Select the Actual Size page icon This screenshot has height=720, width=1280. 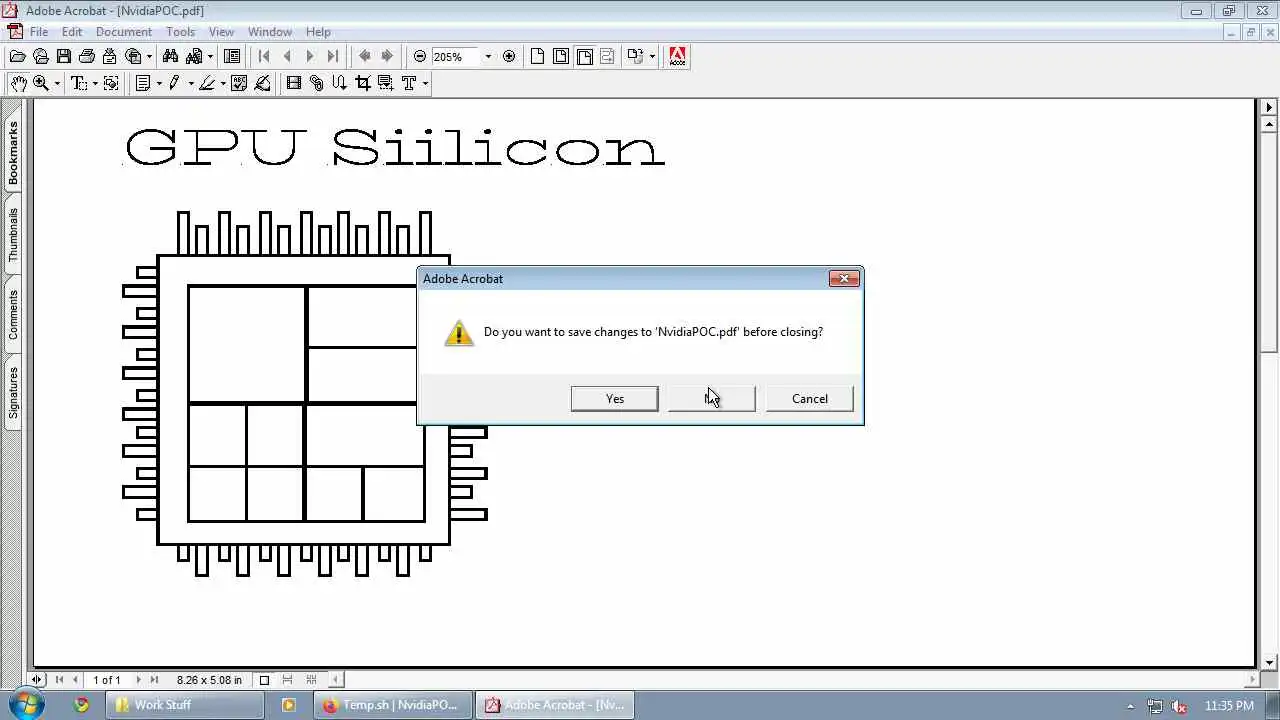538,57
